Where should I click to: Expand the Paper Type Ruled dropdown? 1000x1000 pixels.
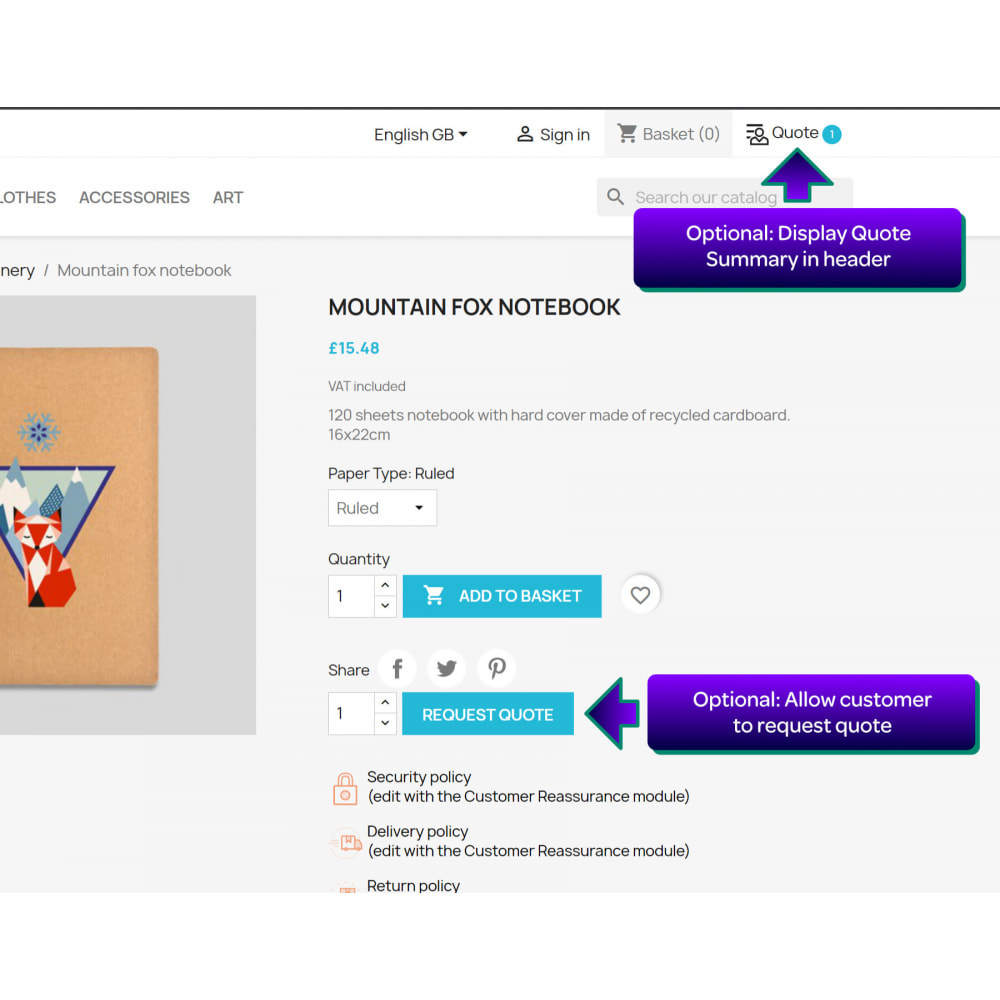382,508
